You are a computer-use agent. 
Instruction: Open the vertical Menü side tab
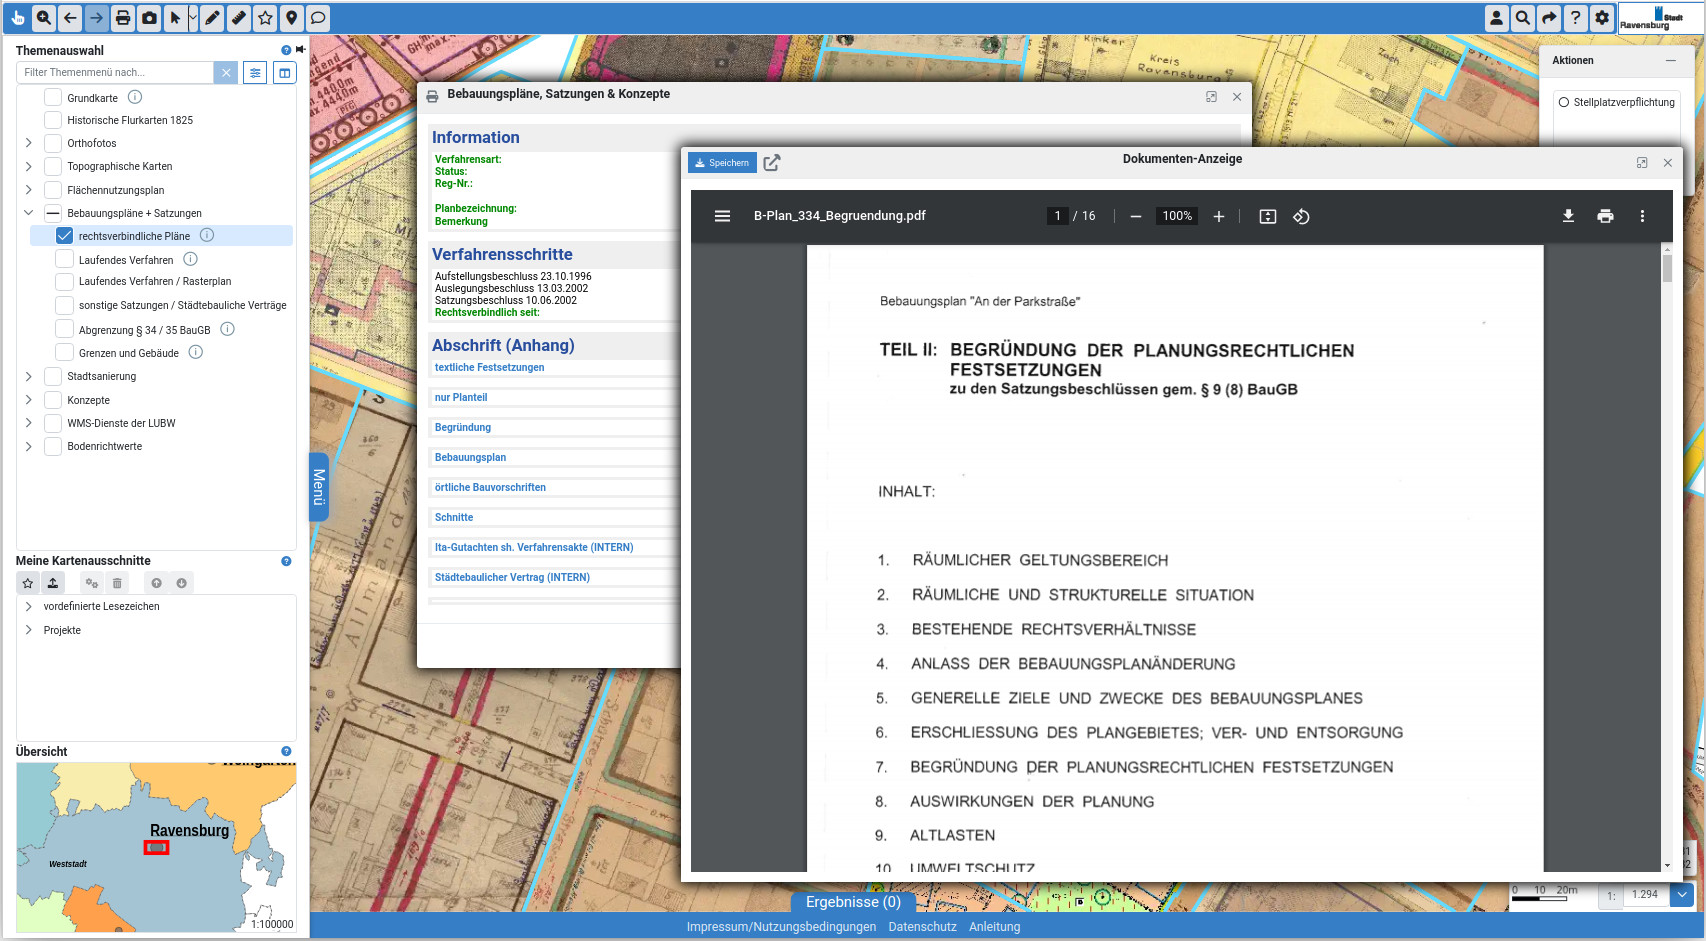click(319, 487)
